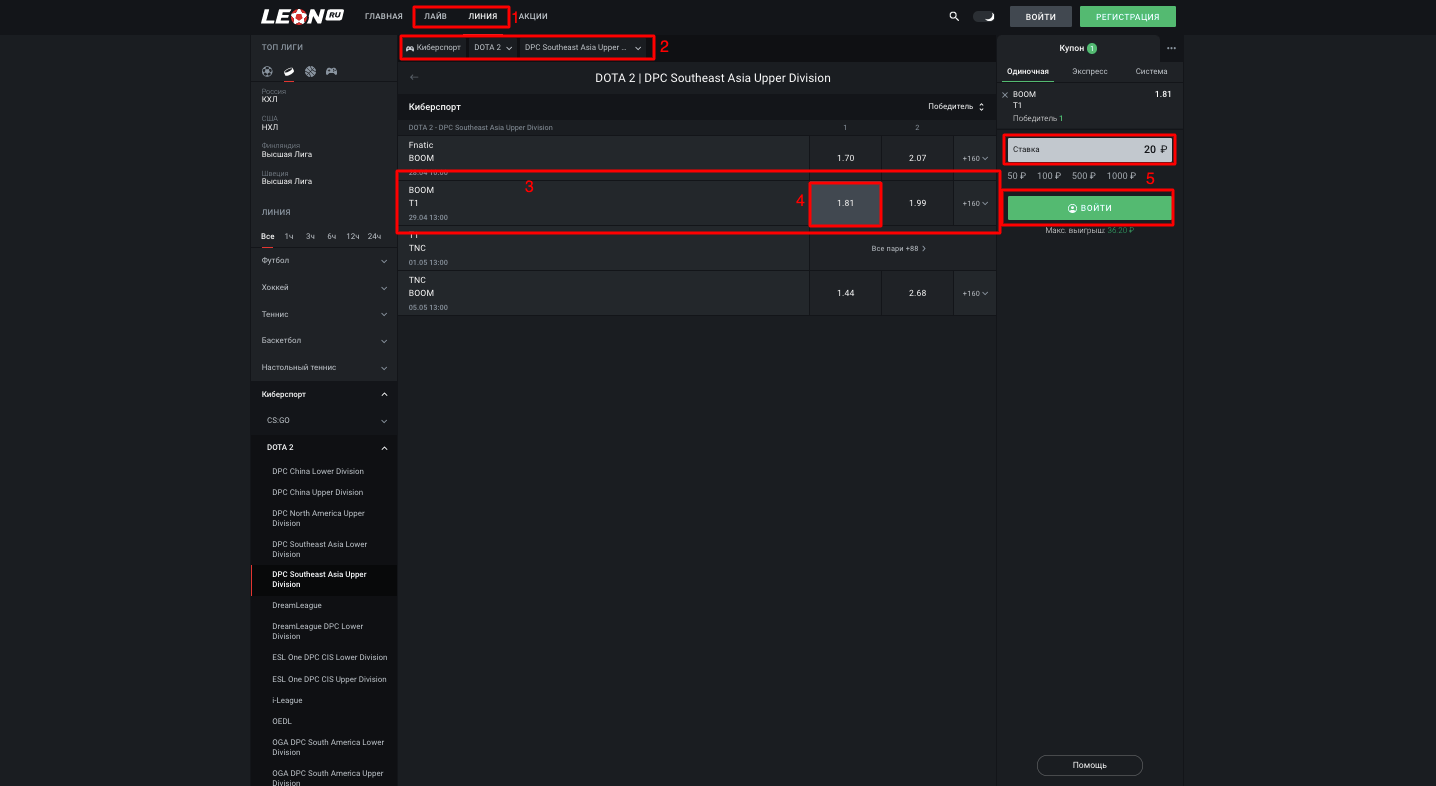Image resolution: width=1436 pixels, height=786 pixels.
Task: Set quick stake 100 ₽
Action: pyautogui.click(x=1049, y=176)
